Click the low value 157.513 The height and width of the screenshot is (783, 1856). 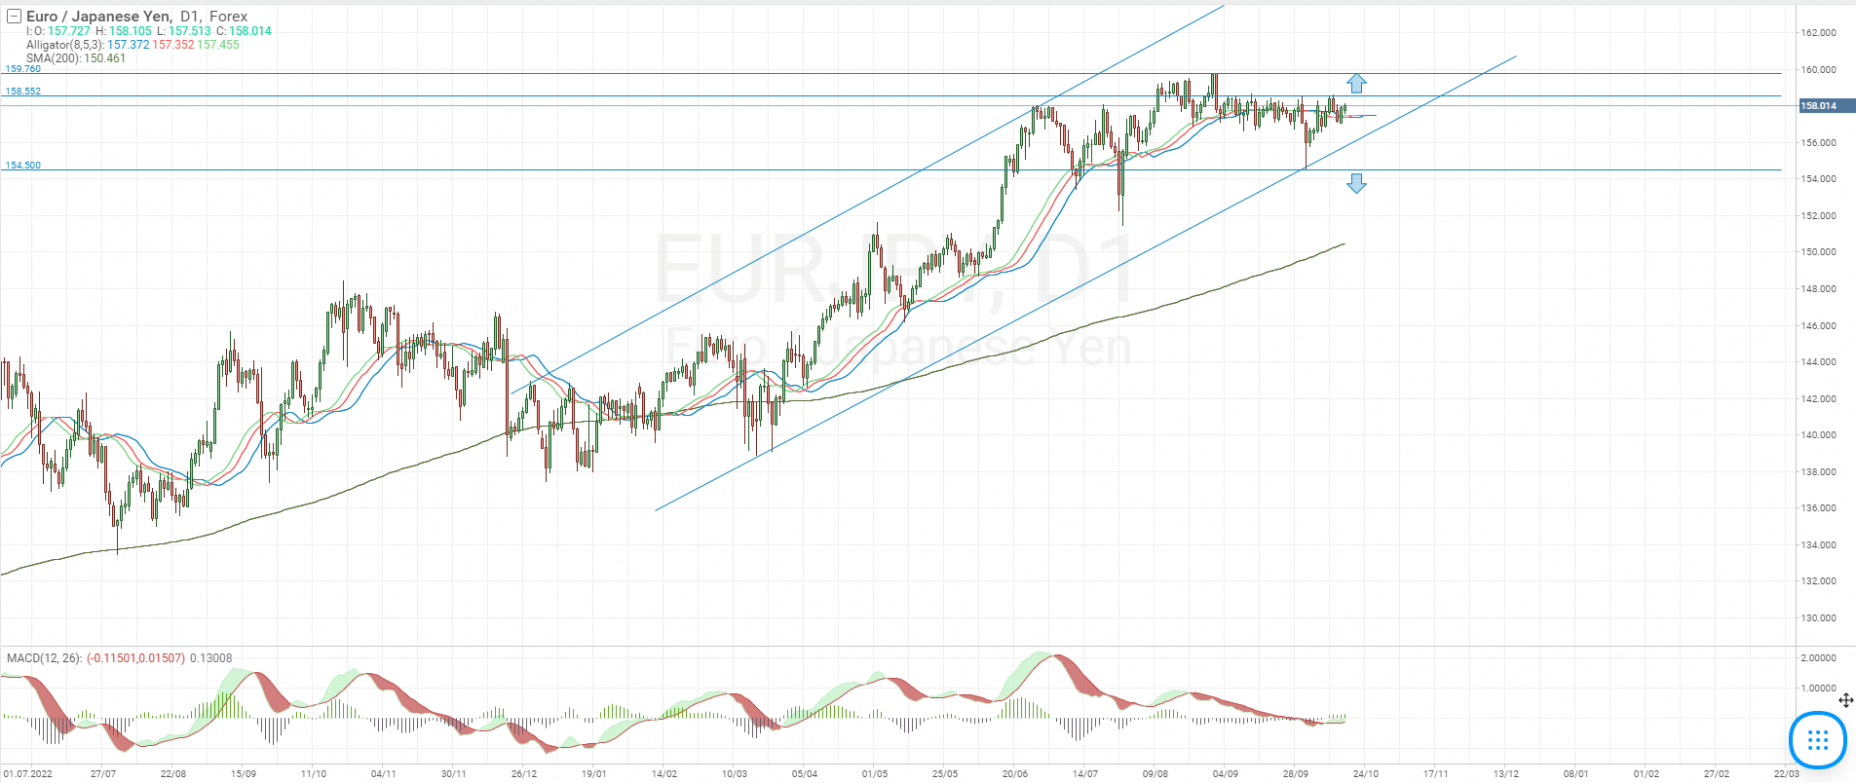click(x=190, y=31)
